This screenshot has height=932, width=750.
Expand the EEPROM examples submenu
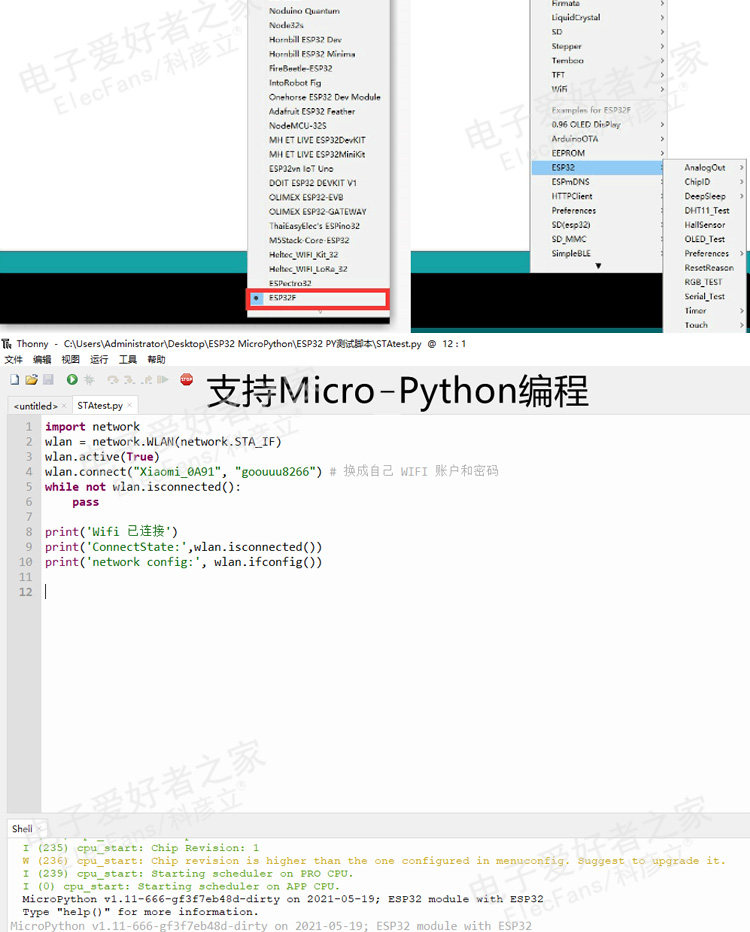click(x=597, y=153)
